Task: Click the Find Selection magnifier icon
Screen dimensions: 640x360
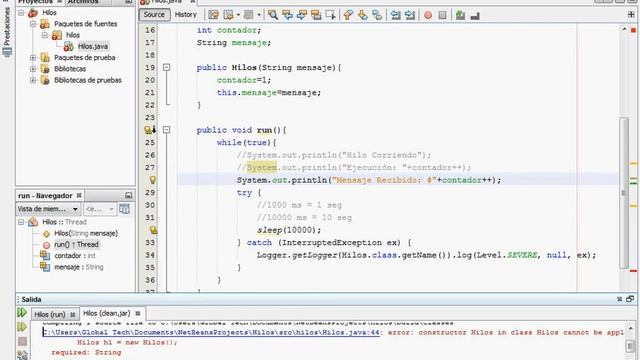Action: coord(273,15)
